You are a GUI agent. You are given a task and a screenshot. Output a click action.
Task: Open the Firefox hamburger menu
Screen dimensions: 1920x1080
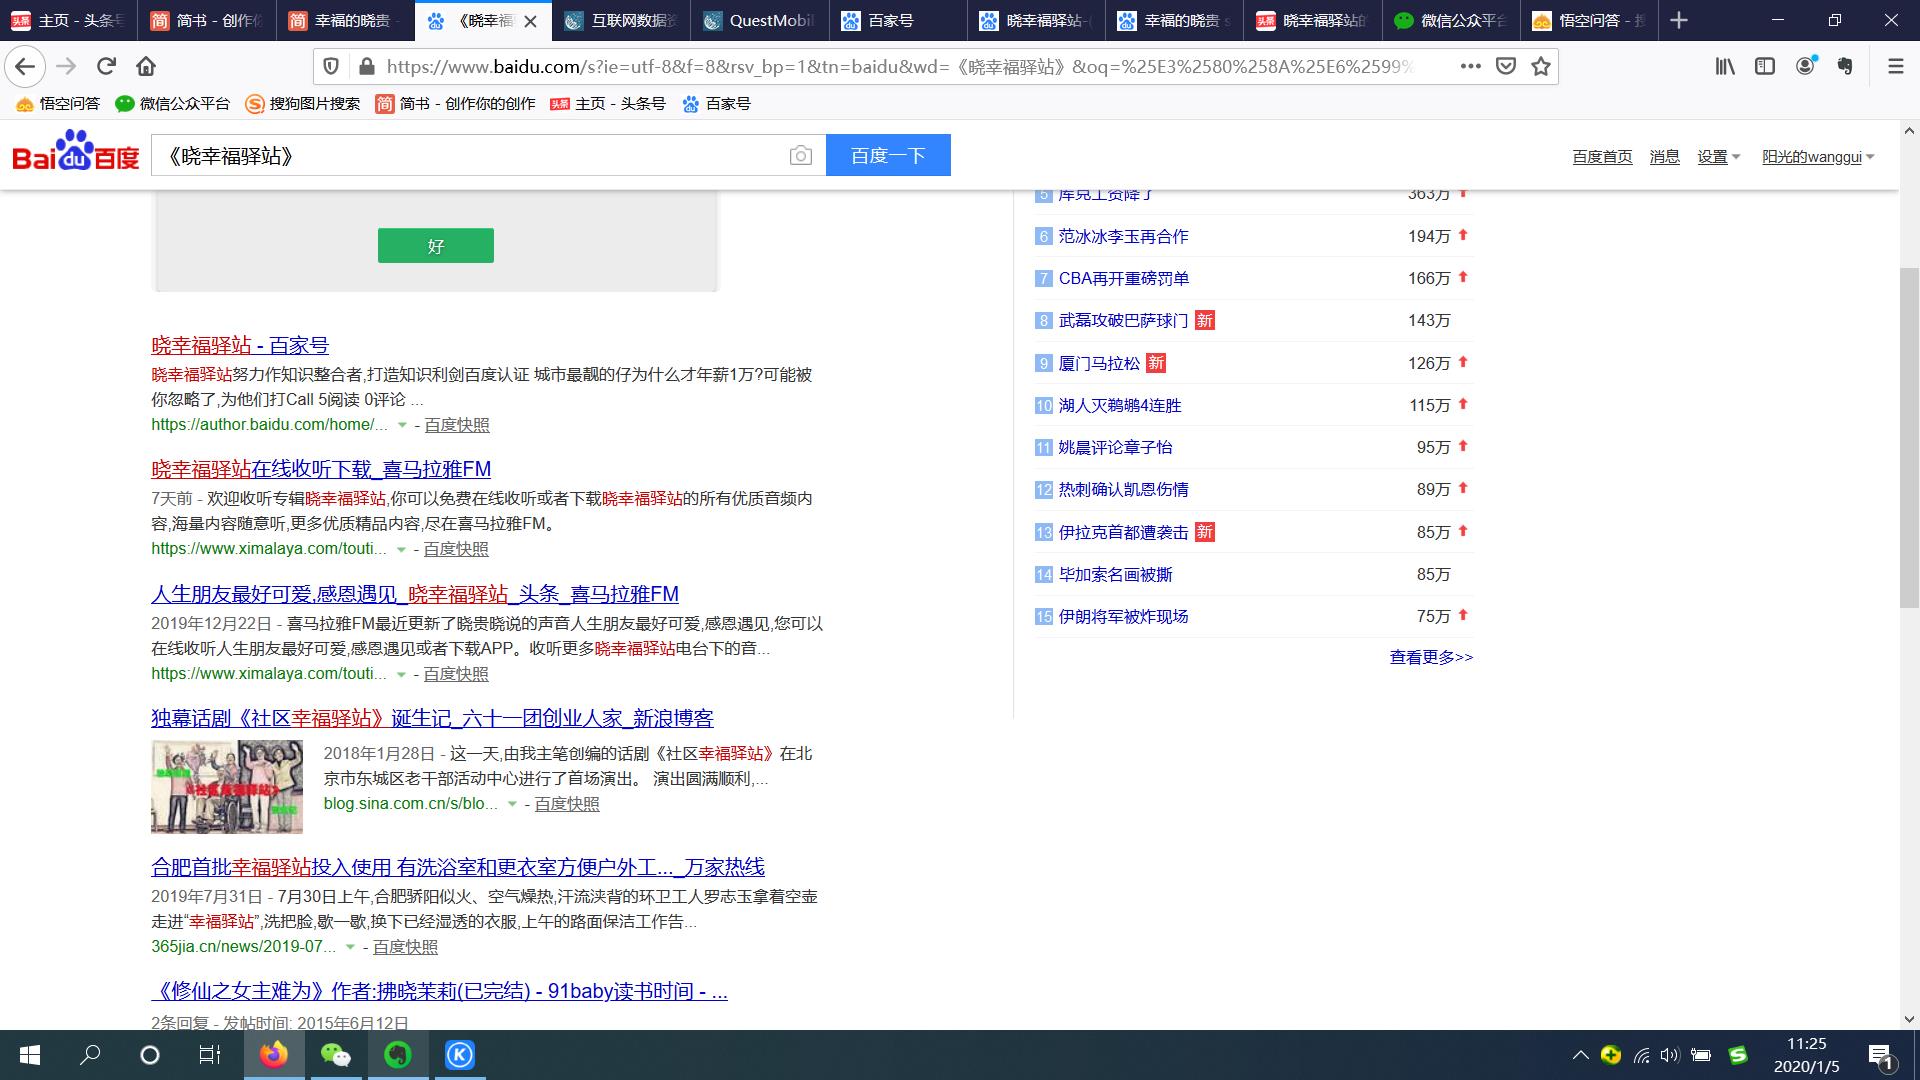click(x=1895, y=67)
